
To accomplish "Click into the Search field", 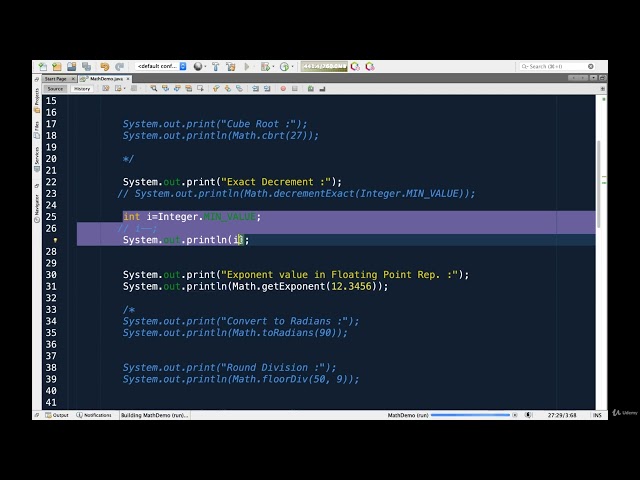I will click(557, 66).
